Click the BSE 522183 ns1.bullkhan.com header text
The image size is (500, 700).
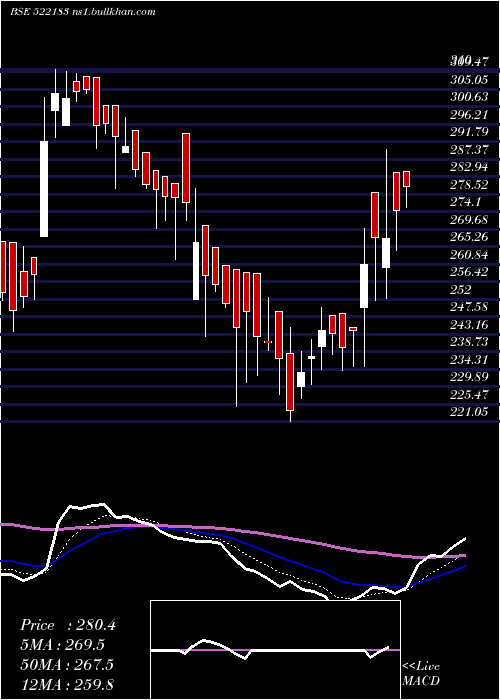pyautogui.click(x=83, y=12)
